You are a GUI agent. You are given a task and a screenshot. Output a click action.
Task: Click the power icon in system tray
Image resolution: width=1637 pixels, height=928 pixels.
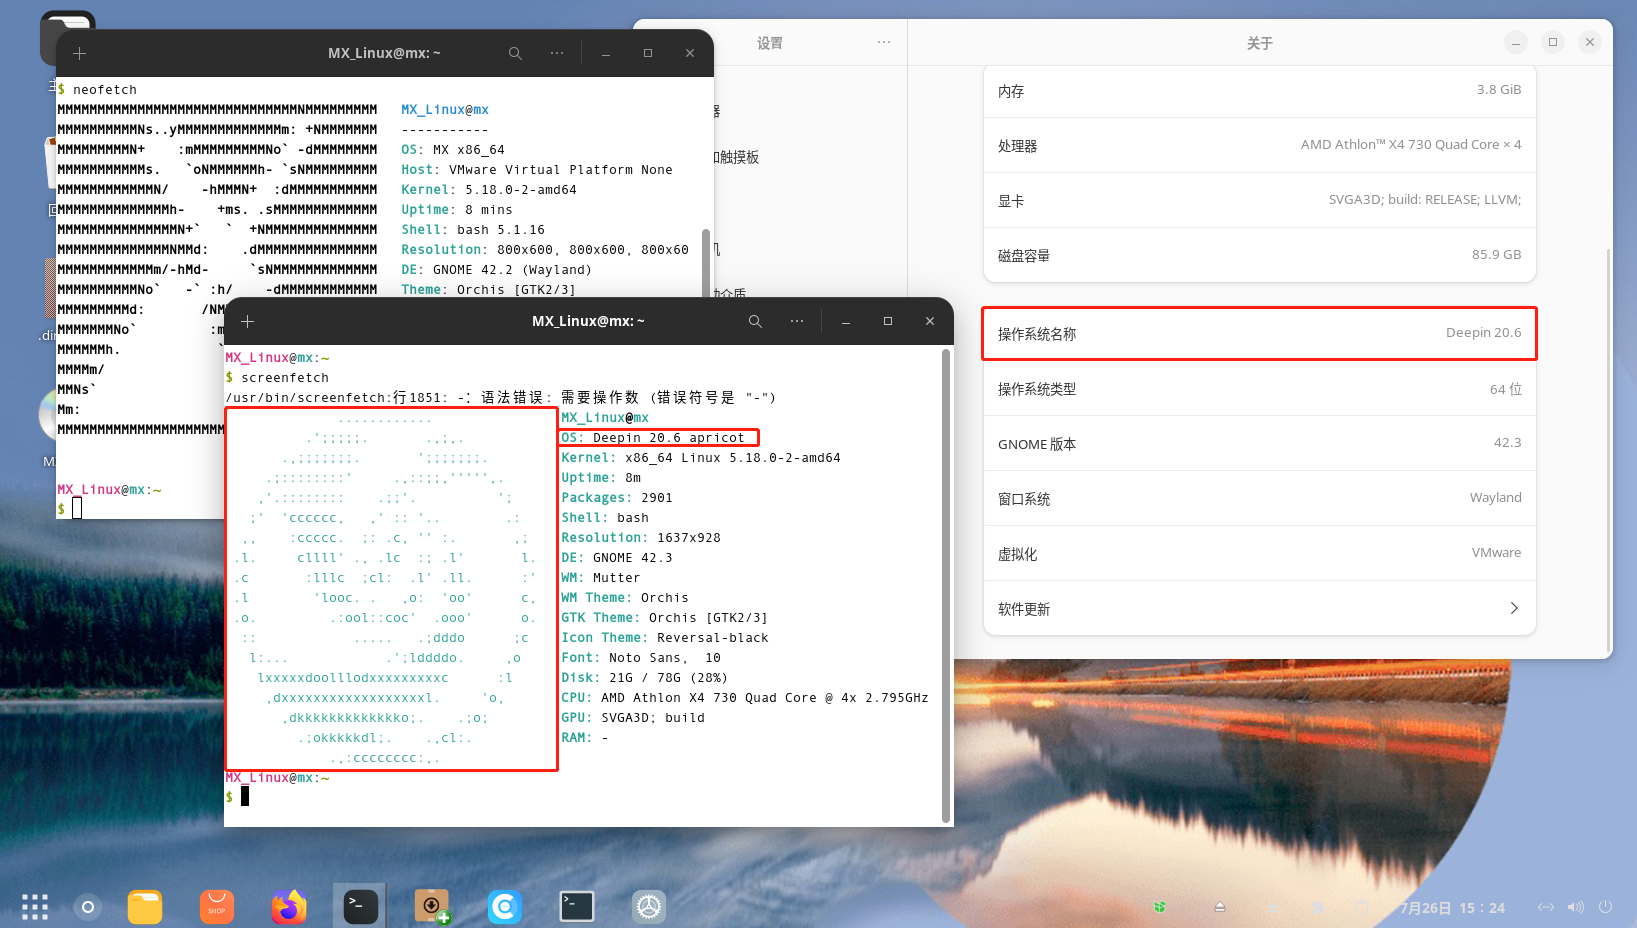click(1606, 907)
